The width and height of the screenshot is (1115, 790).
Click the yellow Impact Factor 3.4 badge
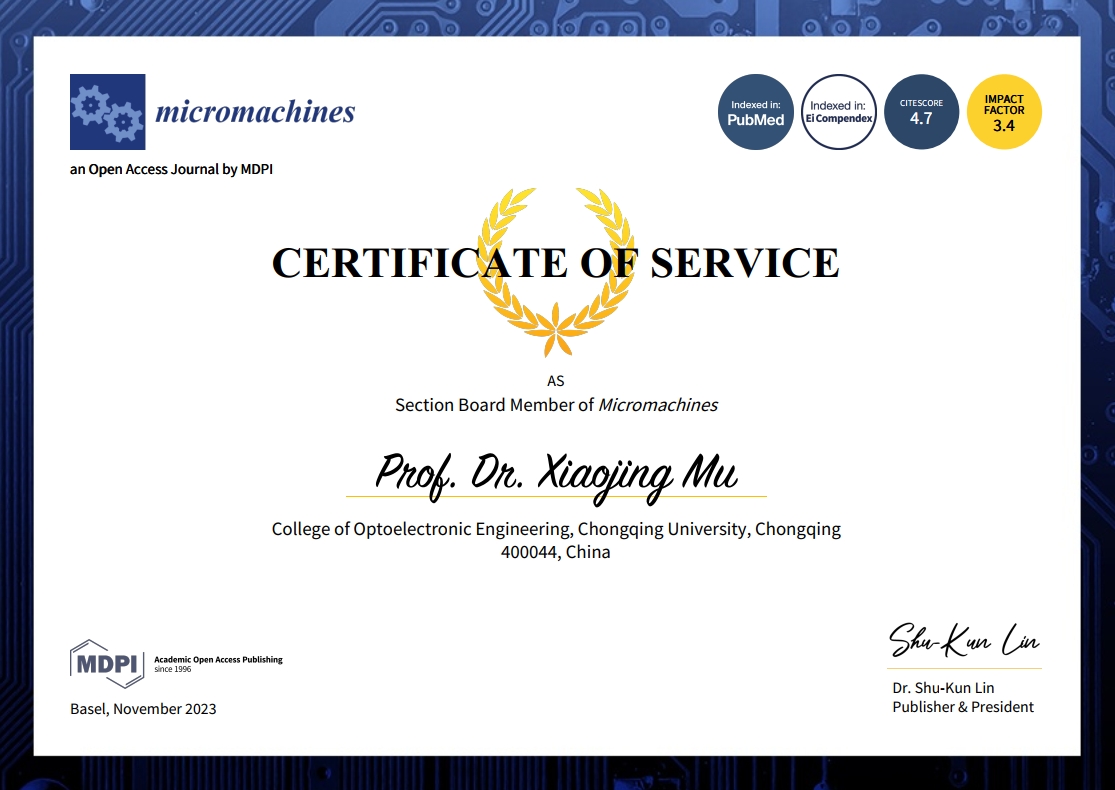click(1003, 112)
